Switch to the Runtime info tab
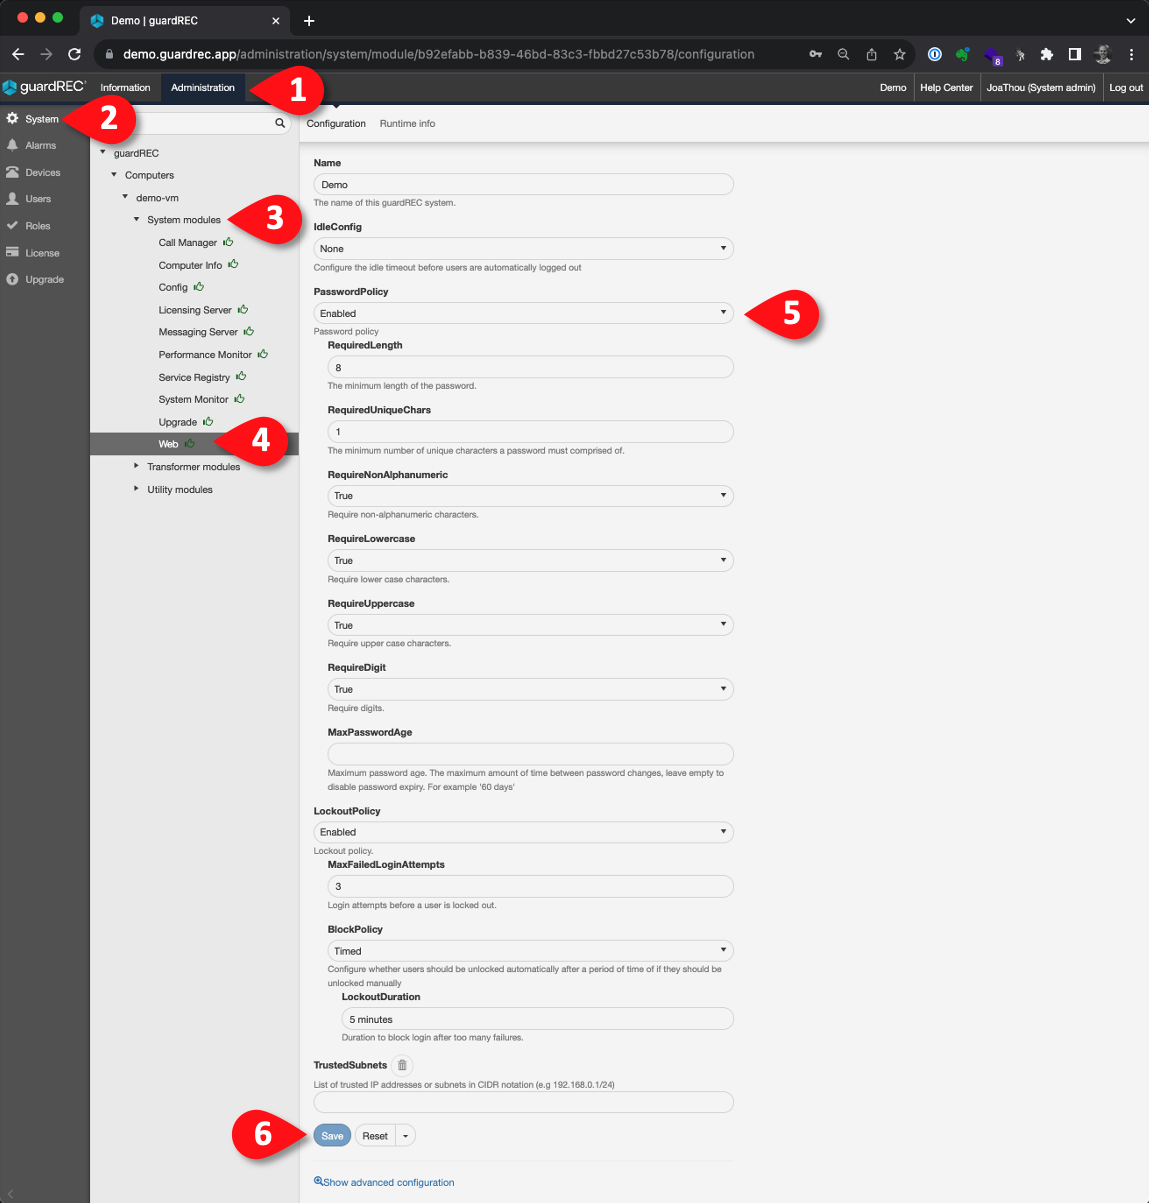This screenshot has width=1149, height=1203. click(x=407, y=124)
